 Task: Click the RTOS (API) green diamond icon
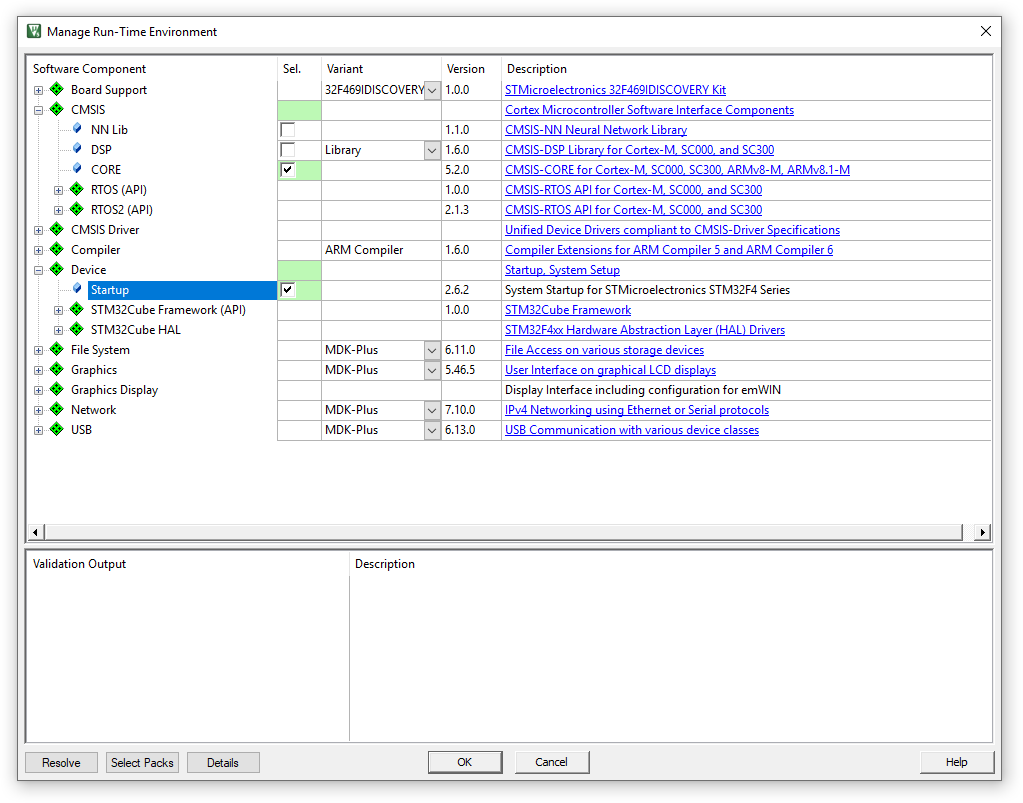click(x=77, y=189)
